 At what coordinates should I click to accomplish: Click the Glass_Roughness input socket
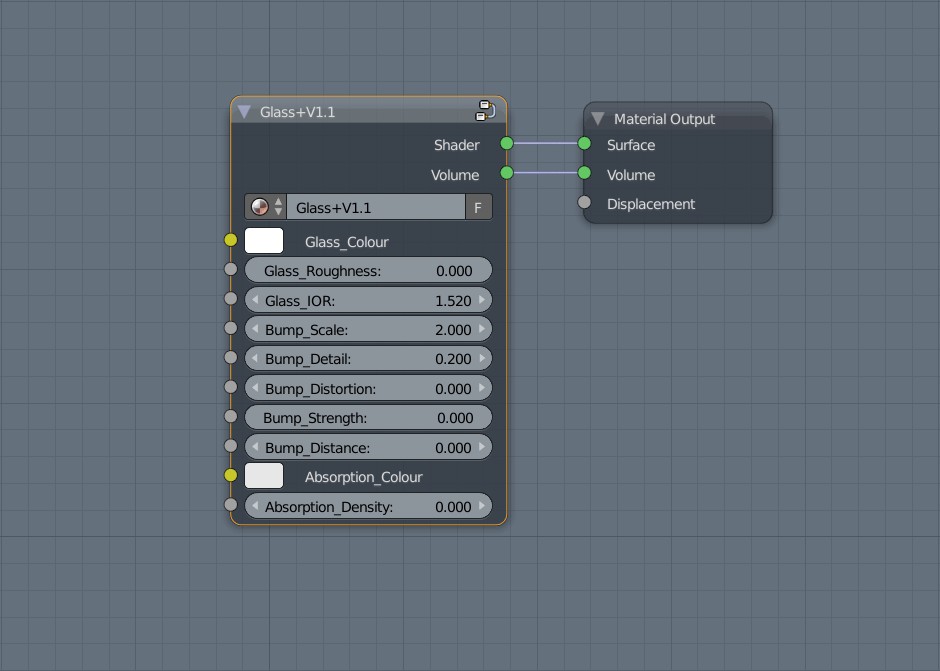click(231, 269)
